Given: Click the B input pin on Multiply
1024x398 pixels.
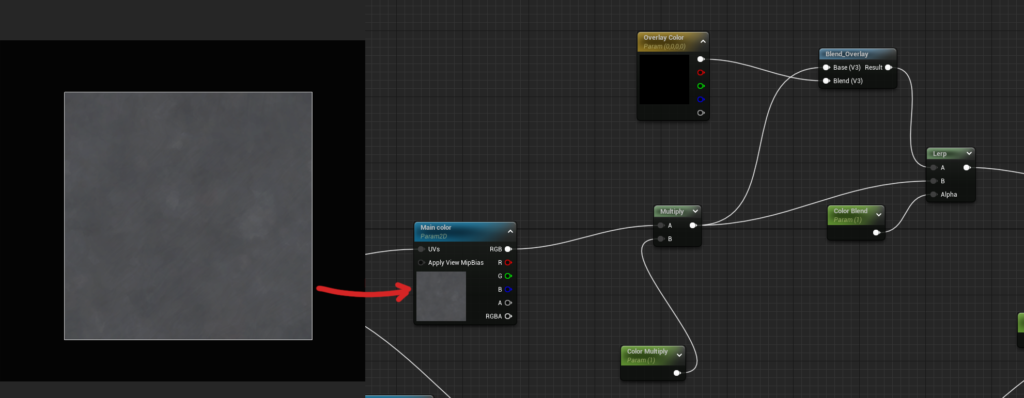Looking at the screenshot, I should [x=661, y=239].
